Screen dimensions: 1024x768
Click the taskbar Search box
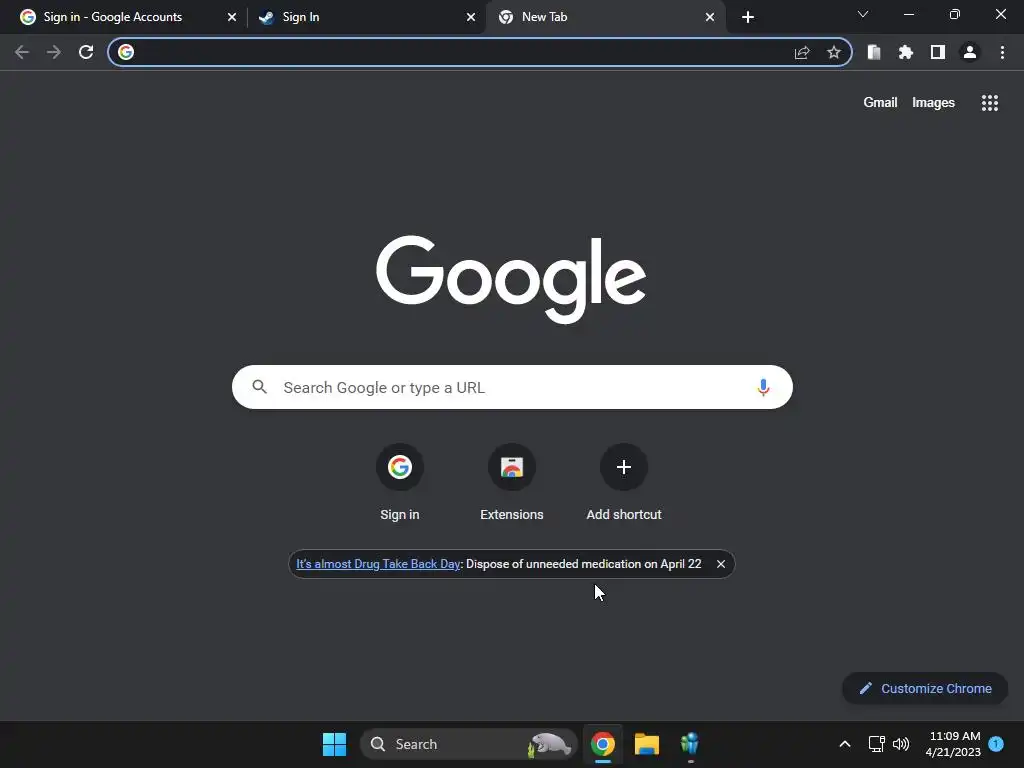click(x=469, y=744)
